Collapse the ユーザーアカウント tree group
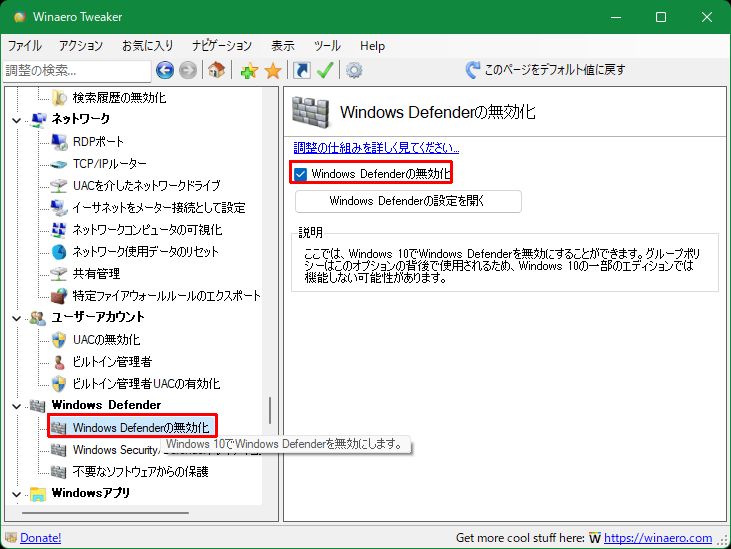Viewport: 731px width, 549px height. 16,318
